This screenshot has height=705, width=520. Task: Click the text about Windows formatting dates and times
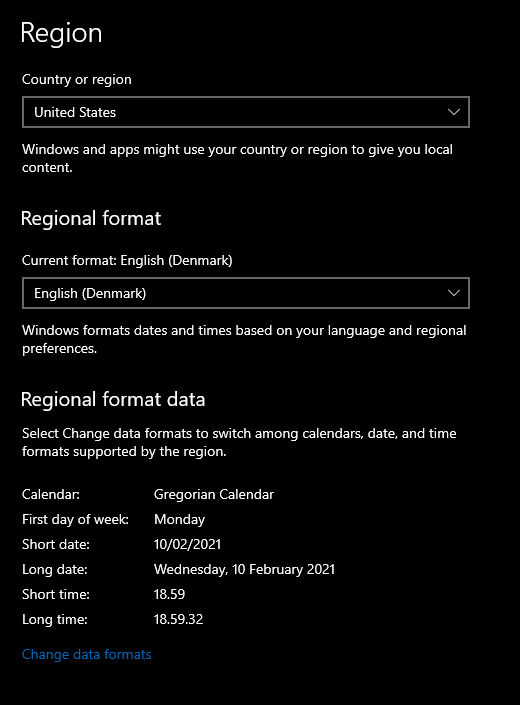tap(244, 339)
